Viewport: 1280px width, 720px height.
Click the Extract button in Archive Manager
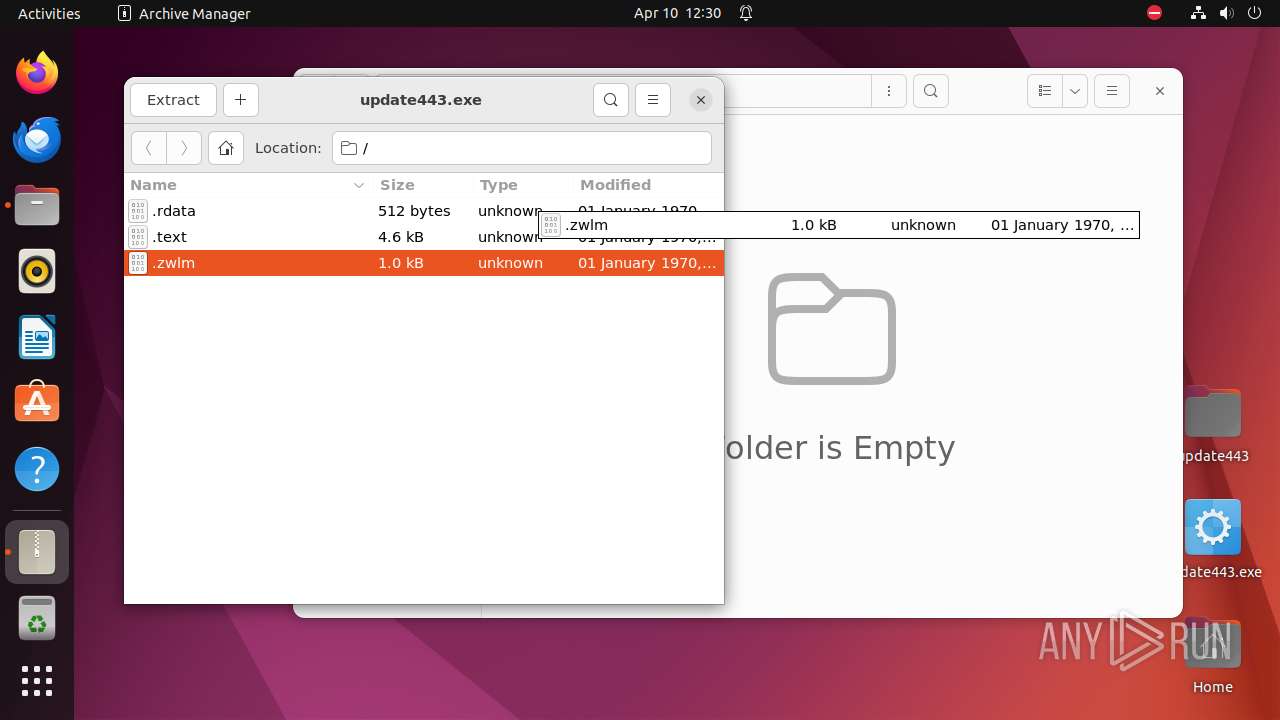tap(173, 100)
